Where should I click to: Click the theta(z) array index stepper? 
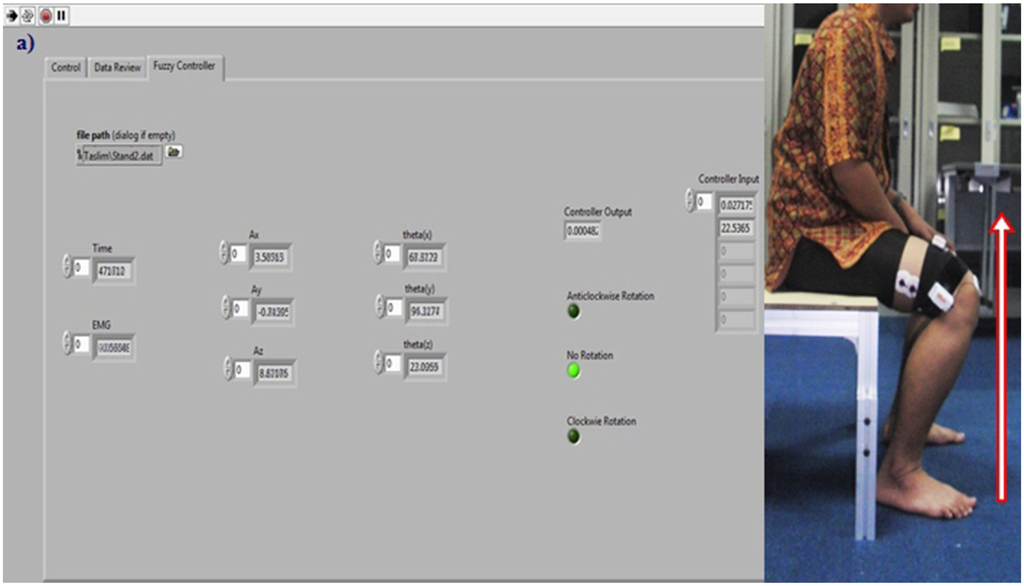379,362
